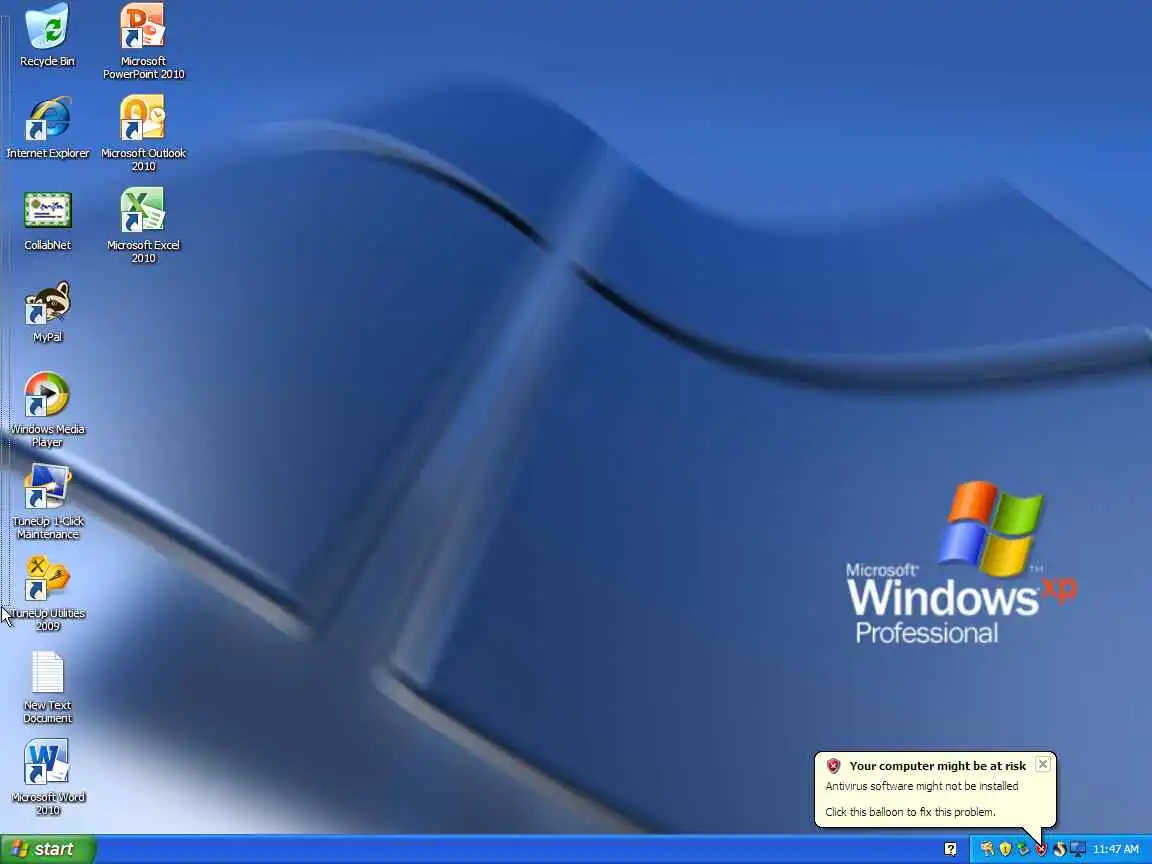Click the first tray icon left of yellow shield

point(987,849)
